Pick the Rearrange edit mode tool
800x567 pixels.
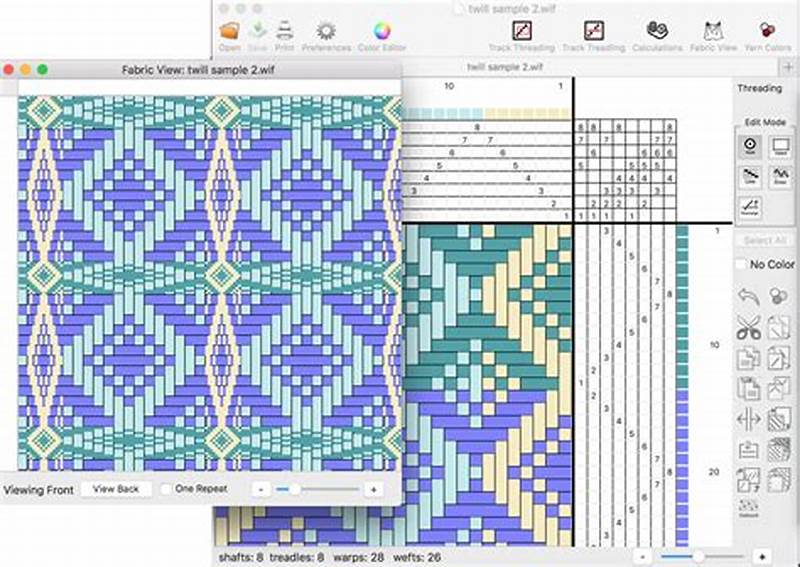pos(751,207)
